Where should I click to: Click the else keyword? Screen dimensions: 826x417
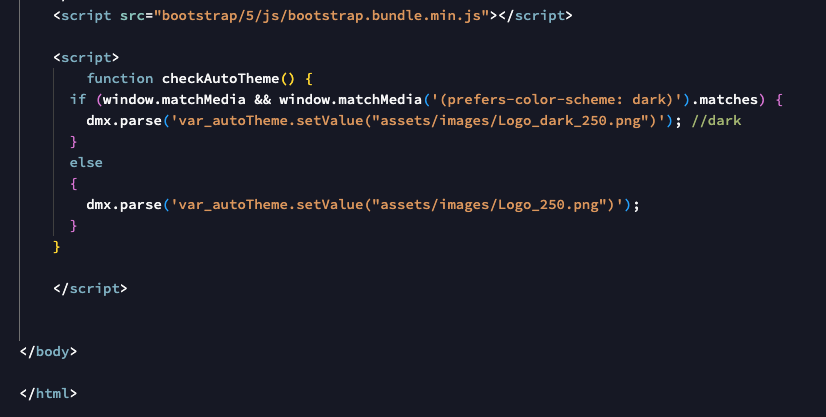point(86,163)
